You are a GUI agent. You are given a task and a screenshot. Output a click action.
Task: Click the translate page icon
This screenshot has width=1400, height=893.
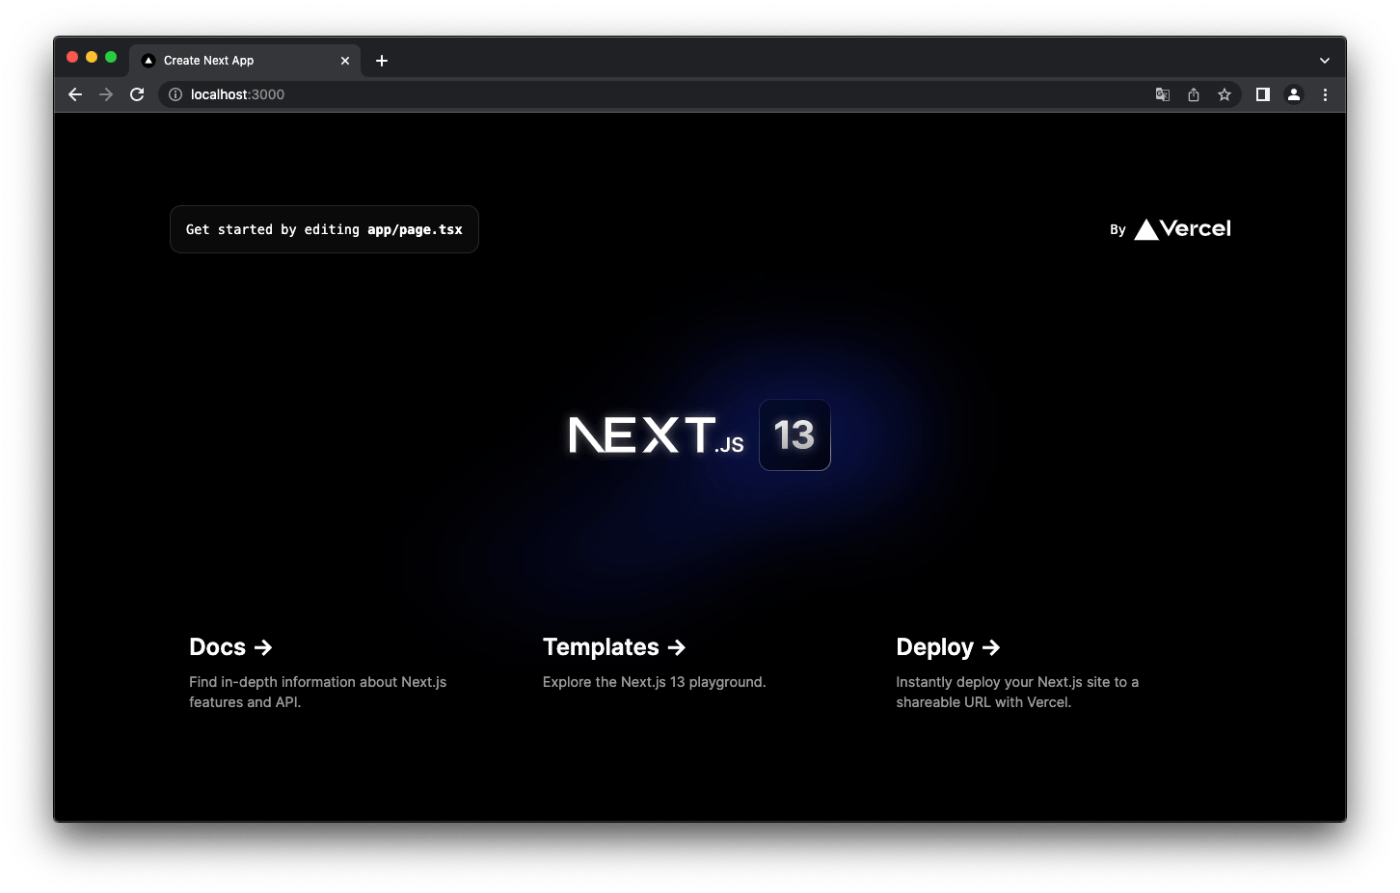(x=1162, y=94)
